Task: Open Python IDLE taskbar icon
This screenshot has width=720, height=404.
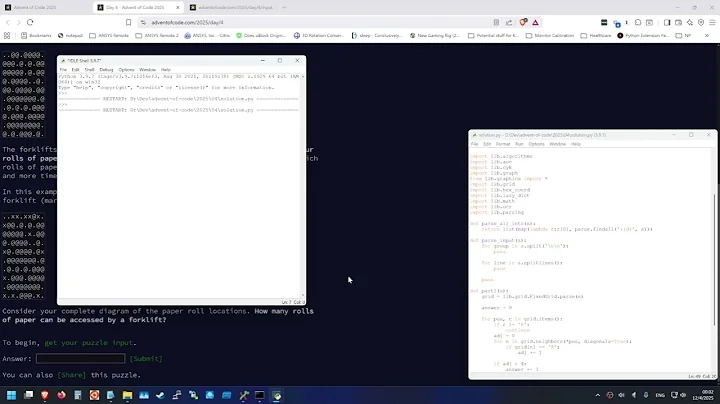Action: point(276,395)
